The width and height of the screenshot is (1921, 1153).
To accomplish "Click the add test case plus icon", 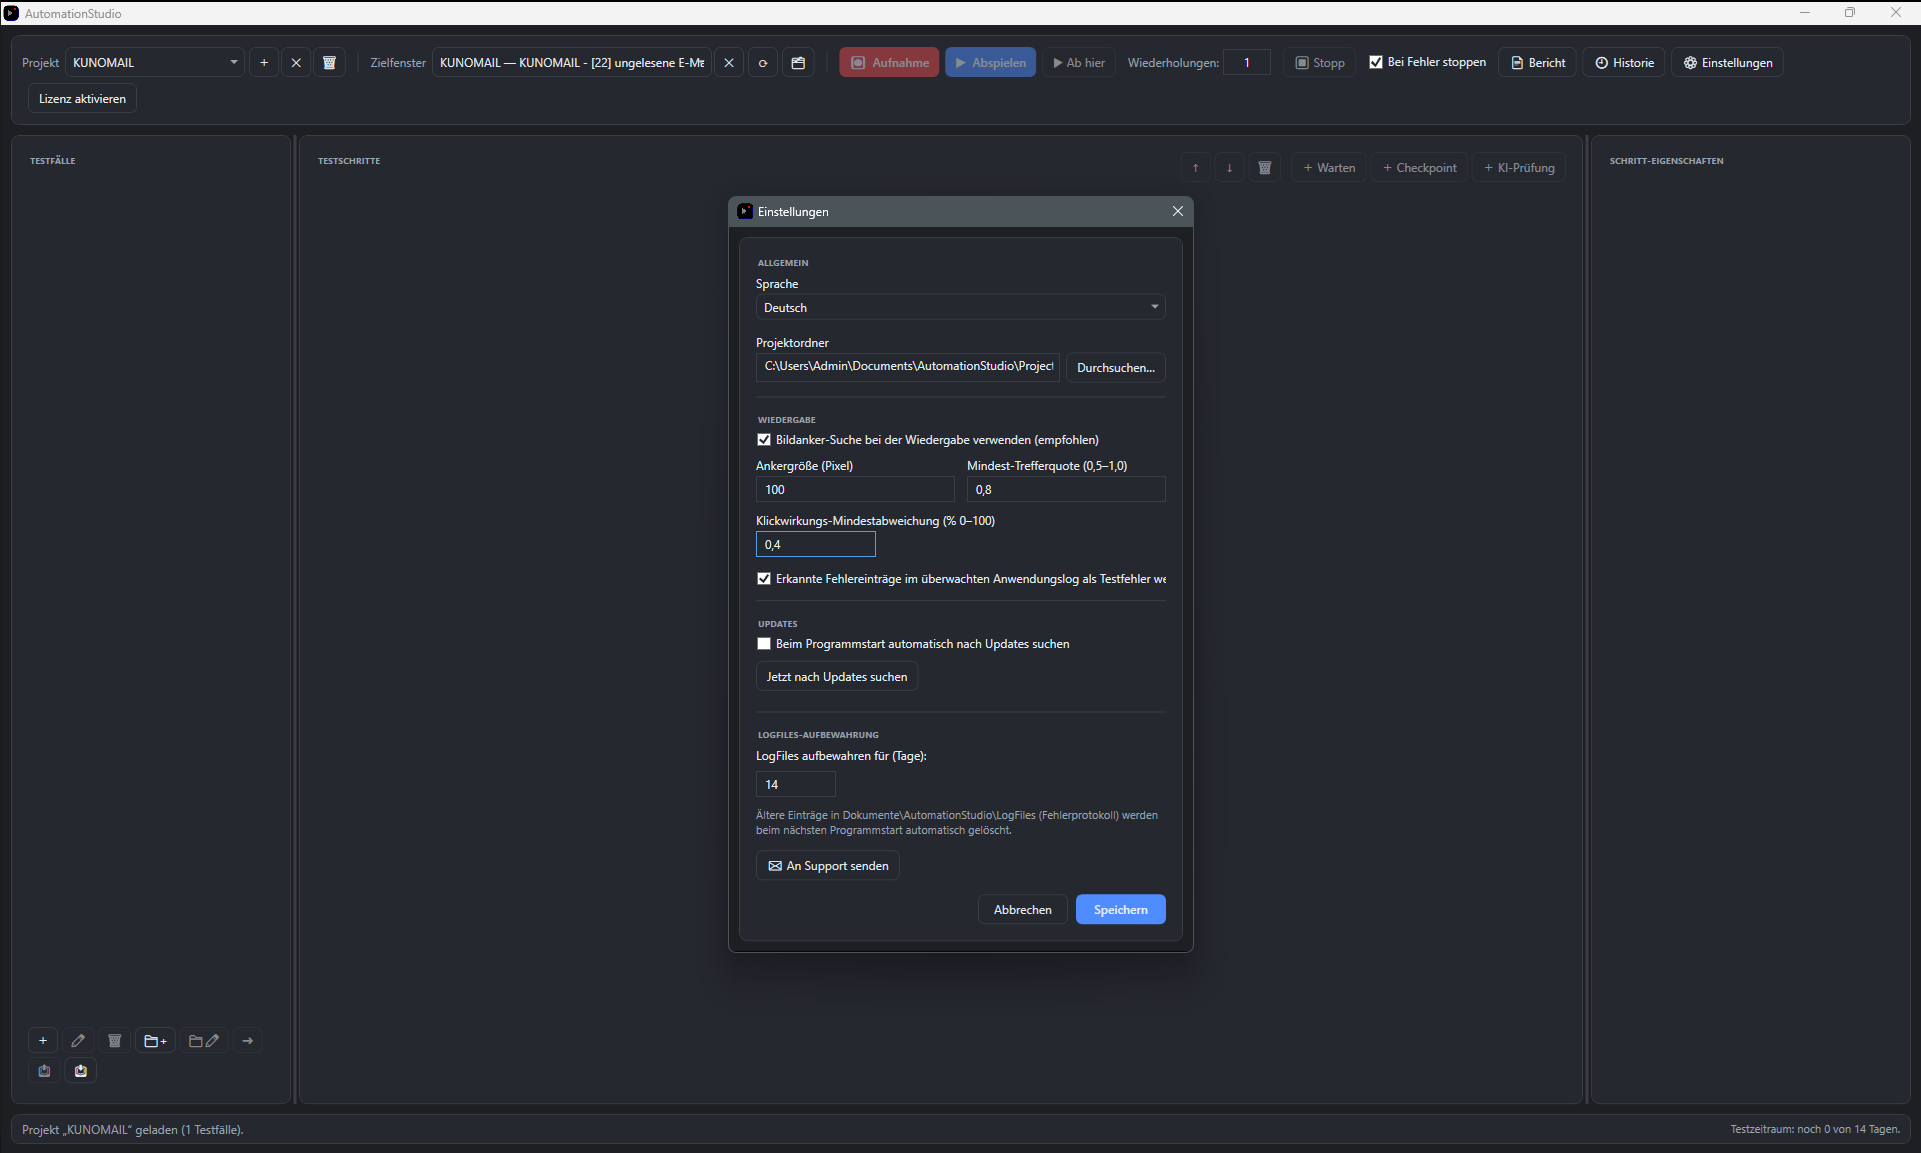I will (43, 1041).
